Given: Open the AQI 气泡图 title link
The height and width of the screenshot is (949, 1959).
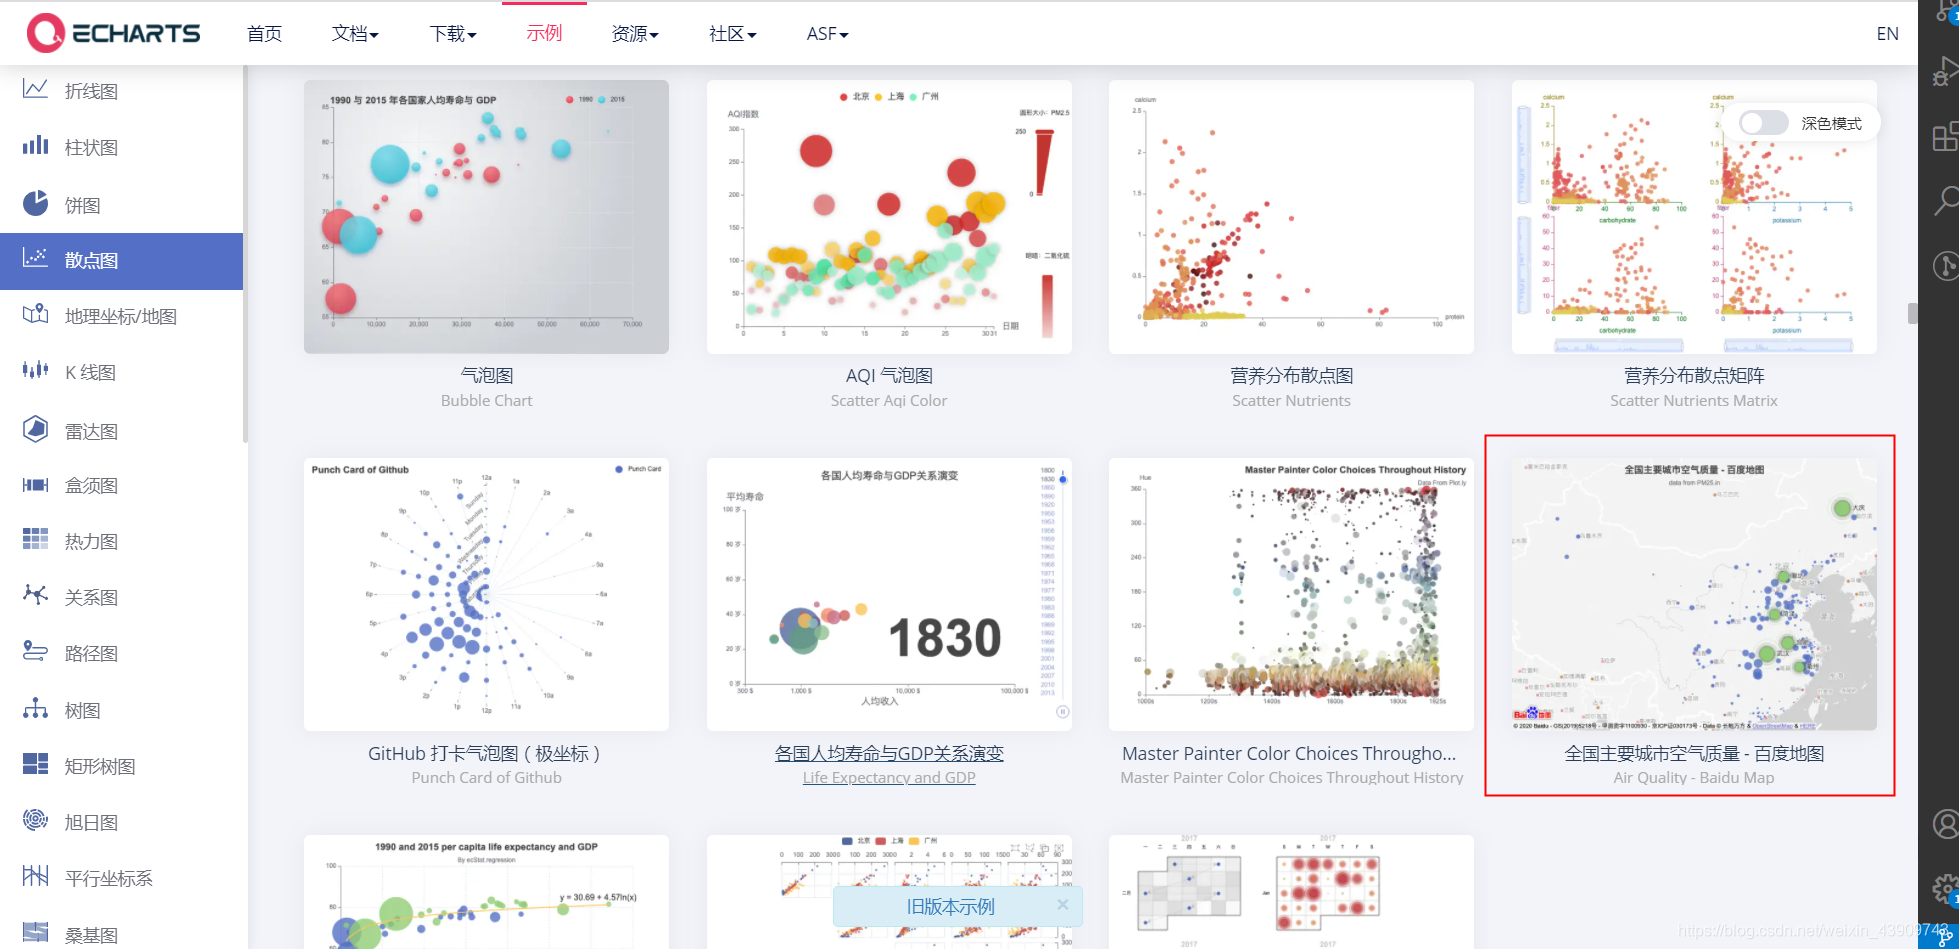Looking at the screenshot, I should 889,375.
